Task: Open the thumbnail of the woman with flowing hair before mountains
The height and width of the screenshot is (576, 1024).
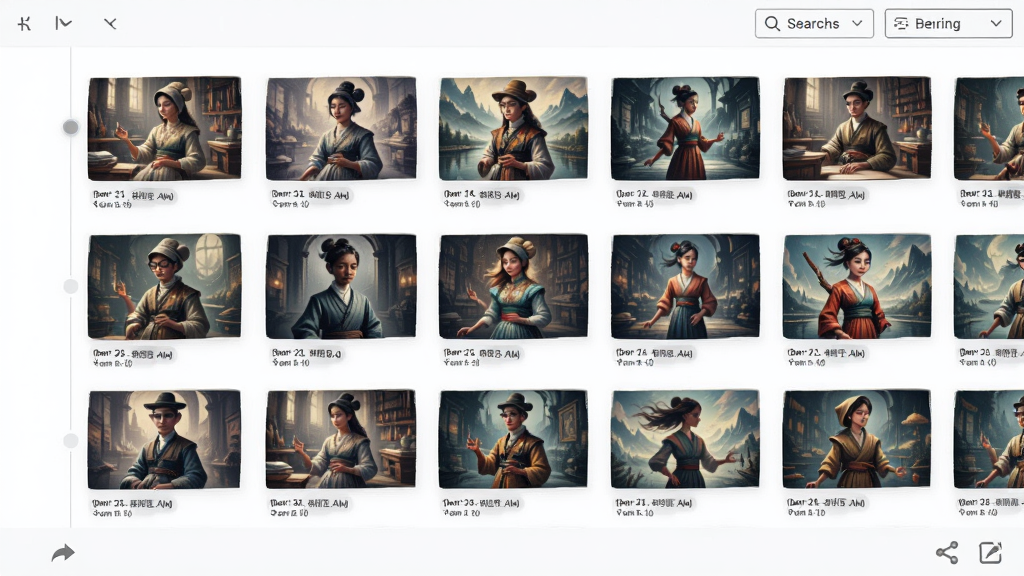Action: tap(685, 439)
